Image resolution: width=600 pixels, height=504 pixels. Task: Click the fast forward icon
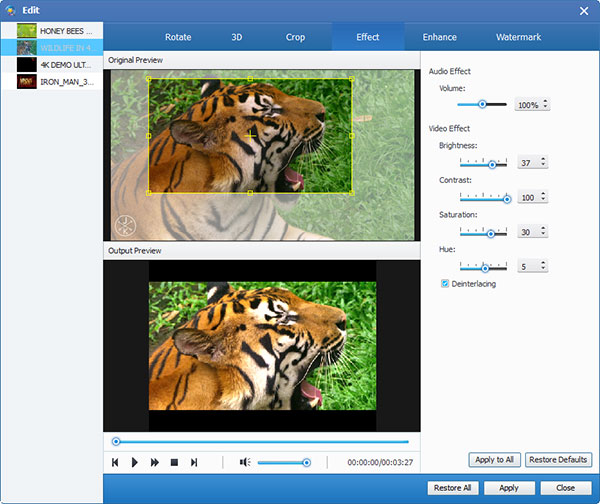[155, 462]
